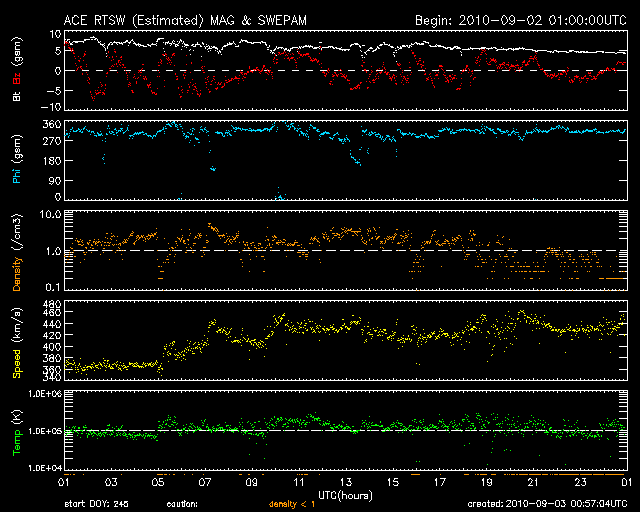Viewport: 640px width, 512px height.
Task: Click the 'UTC(hours)' x-axis label
Action: pos(345,496)
